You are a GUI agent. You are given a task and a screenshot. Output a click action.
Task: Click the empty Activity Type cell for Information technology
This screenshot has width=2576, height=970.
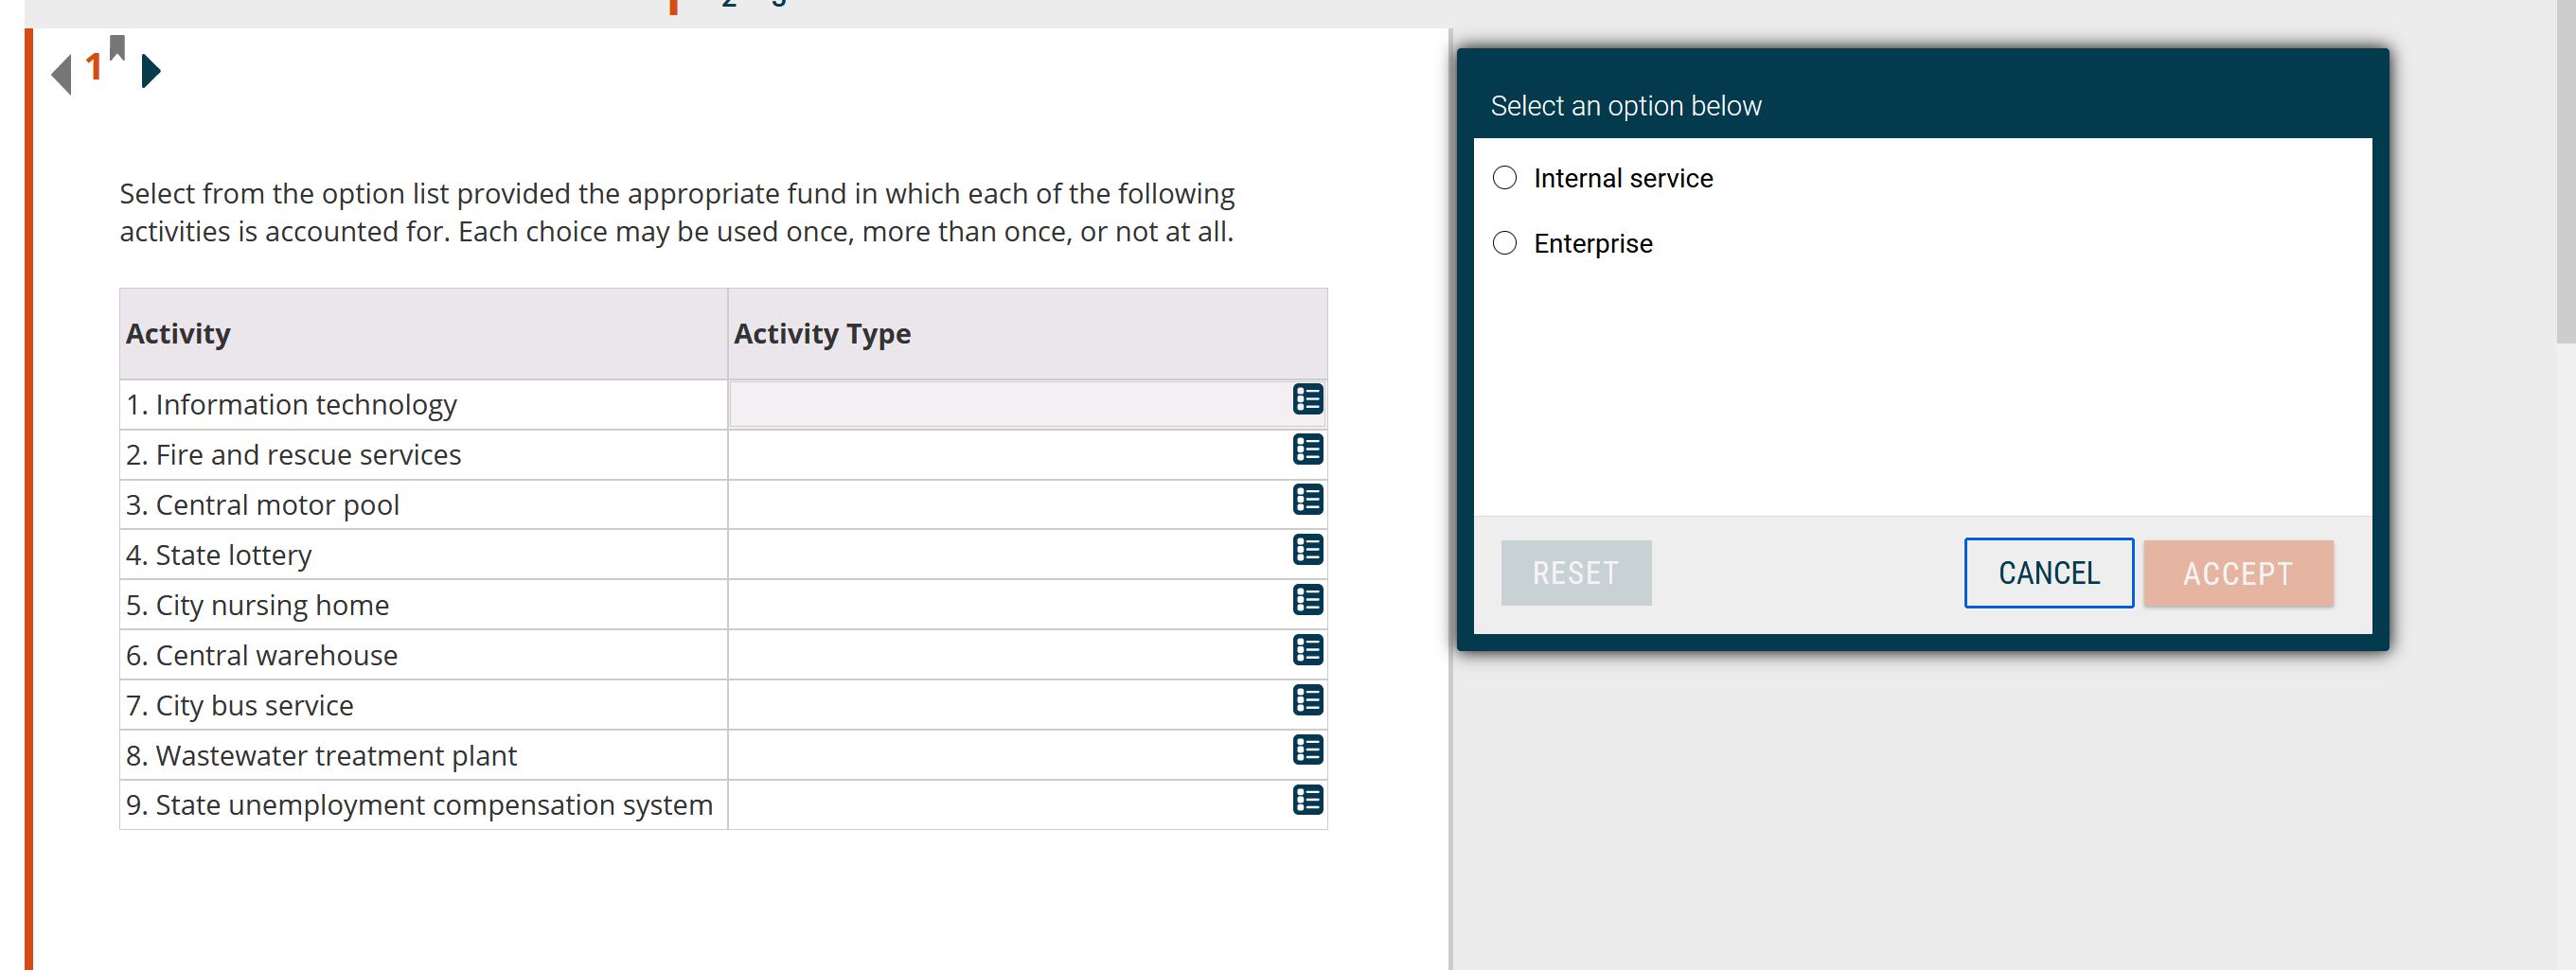pos(1000,404)
